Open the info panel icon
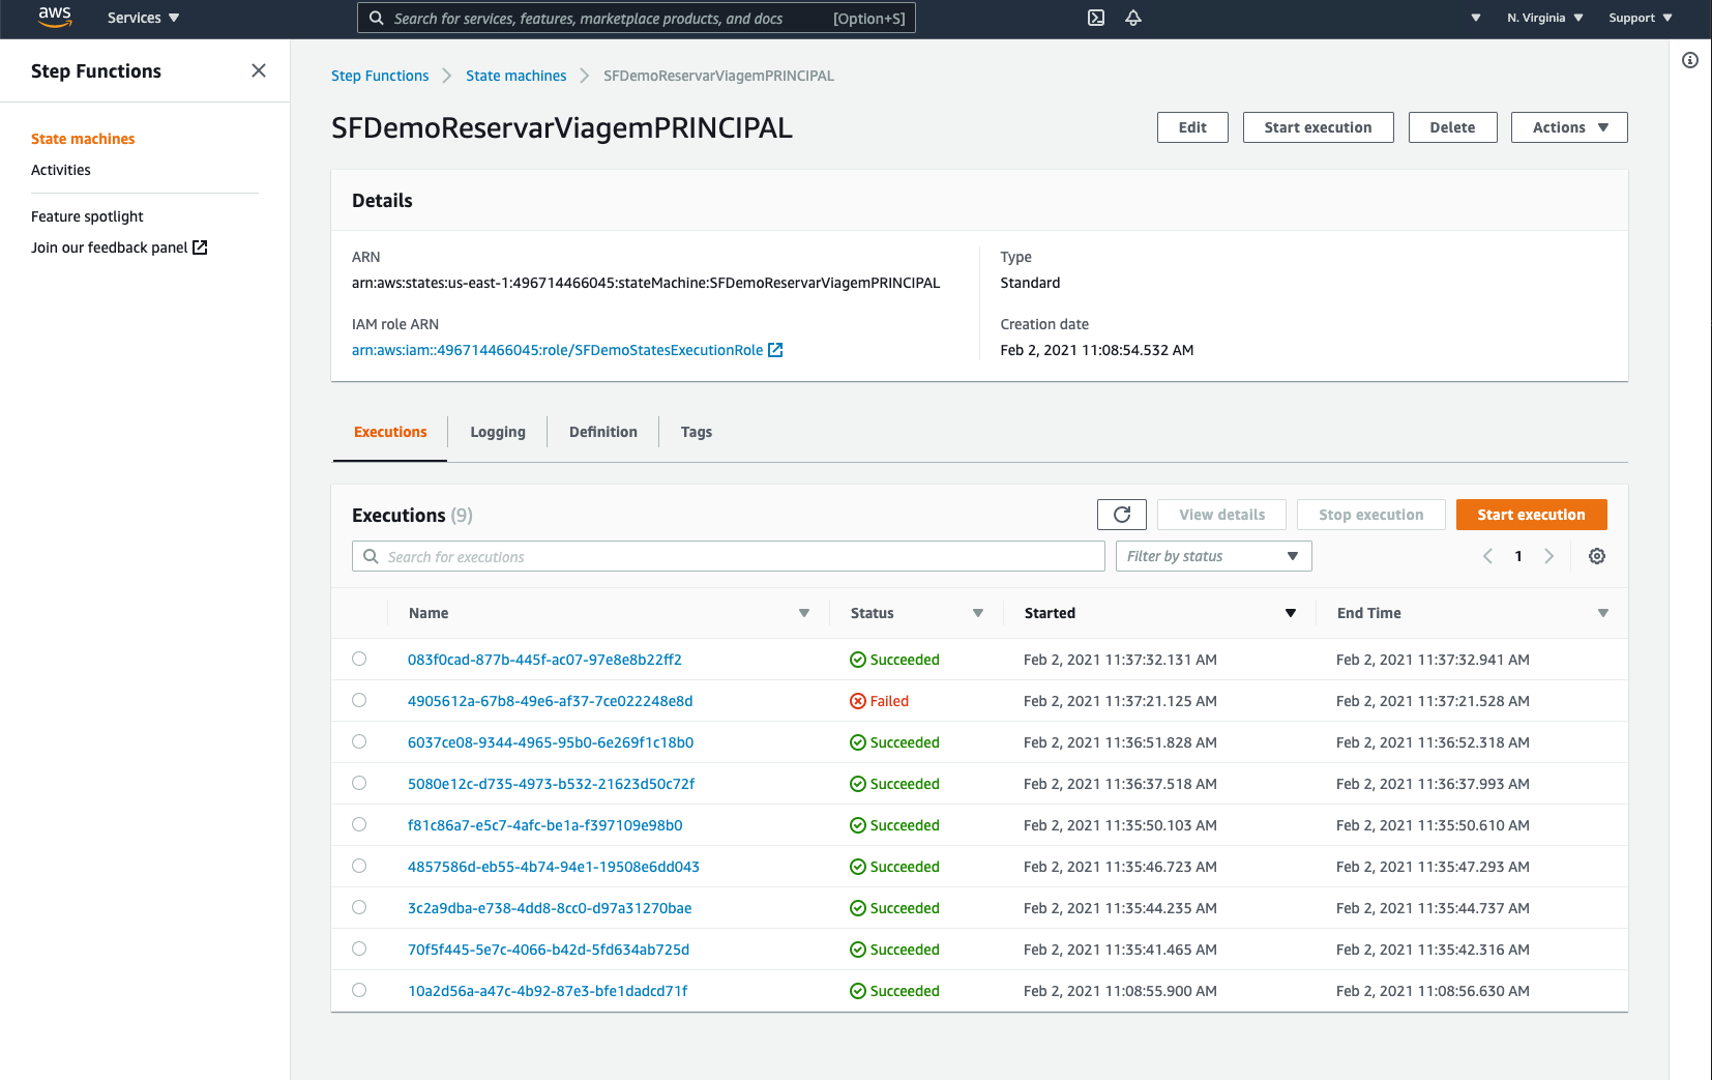Screen dimensions: 1712x1080 click(x=1690, y=60)
